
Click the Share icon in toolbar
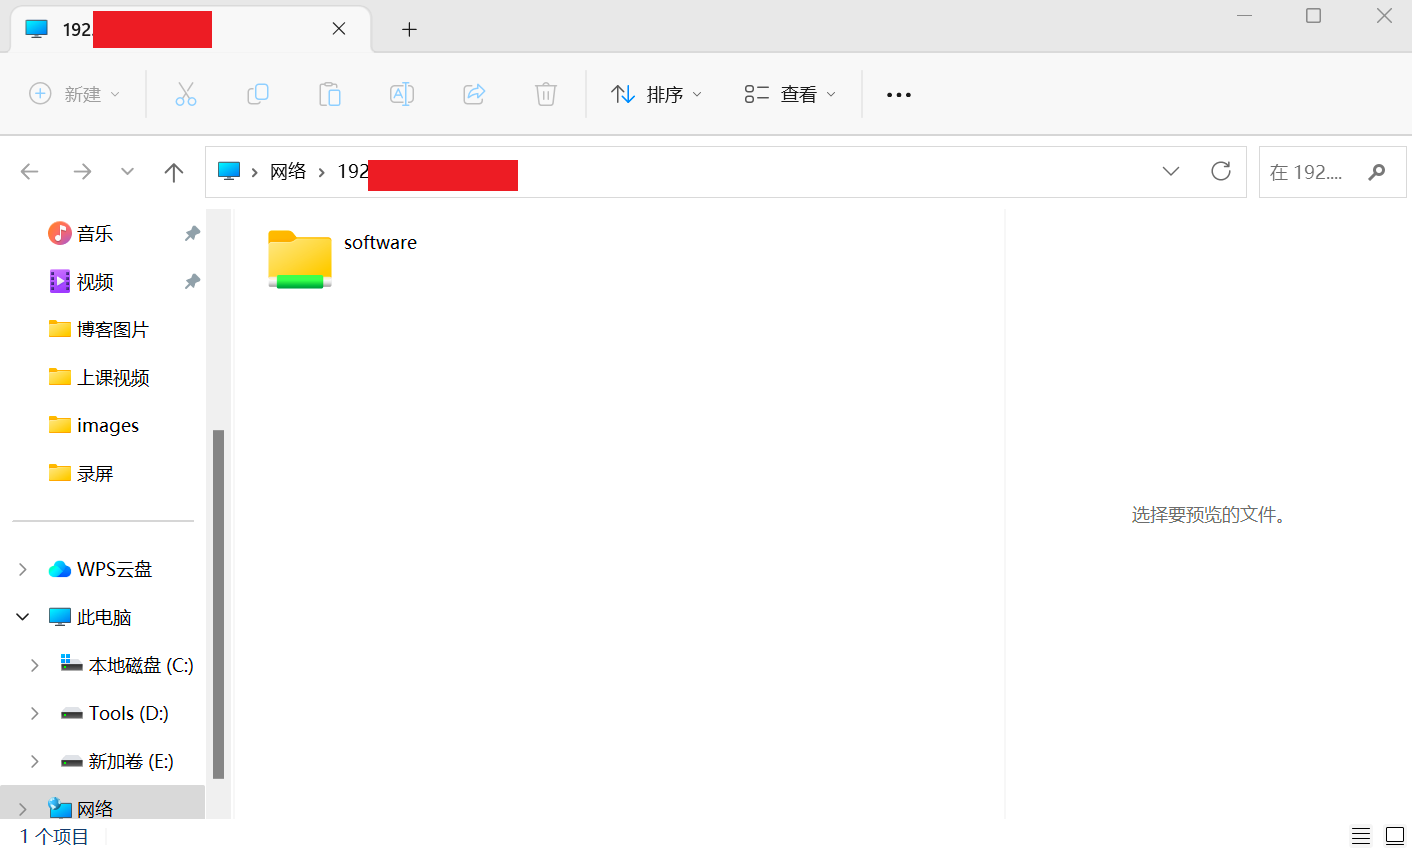(474, 94)
